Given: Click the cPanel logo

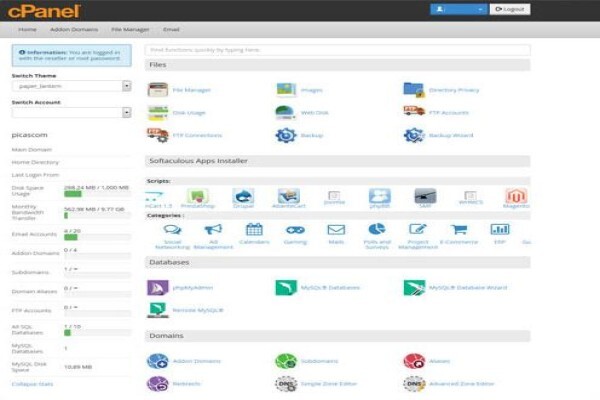Looking at the screenshot, I should [44, 11].
